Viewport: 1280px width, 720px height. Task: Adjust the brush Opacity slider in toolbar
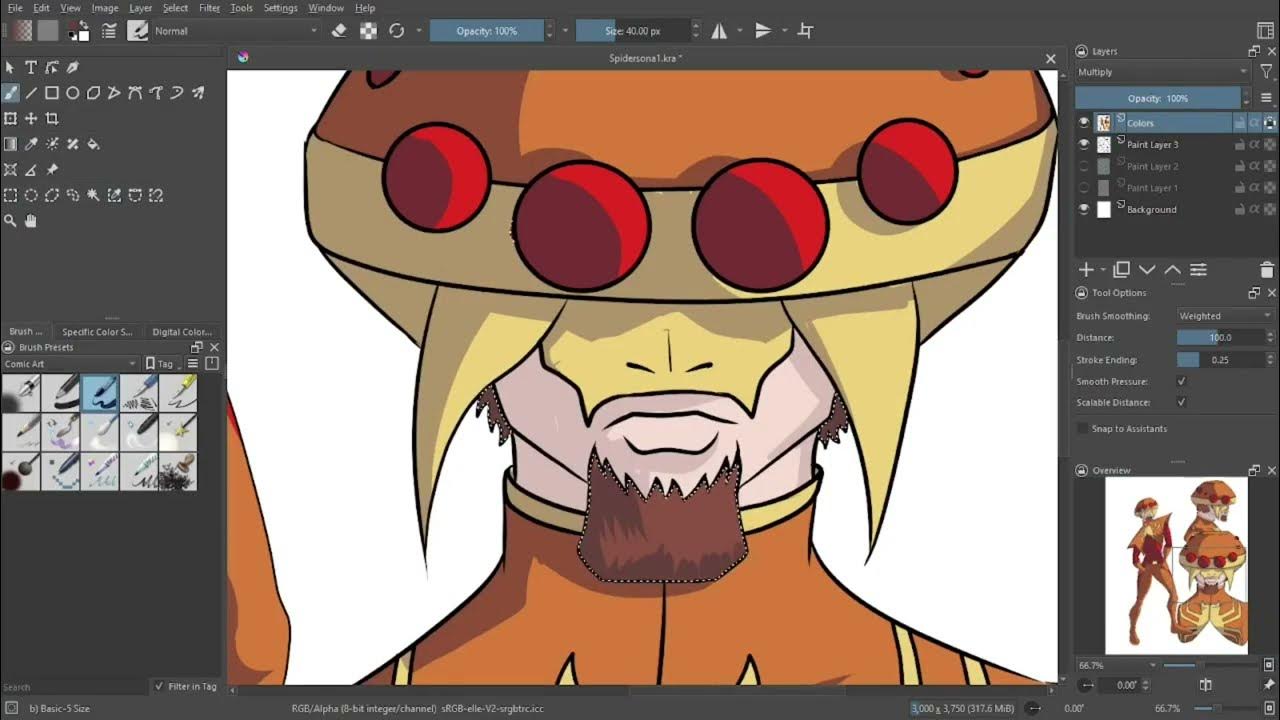[487, 31]
